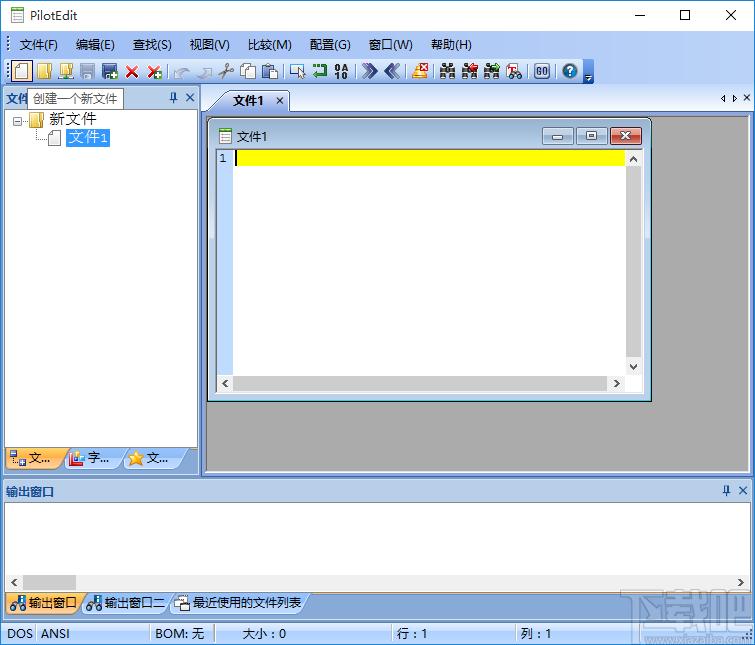Click editor horizontal scrollbar right arrow

click(617, 384)
